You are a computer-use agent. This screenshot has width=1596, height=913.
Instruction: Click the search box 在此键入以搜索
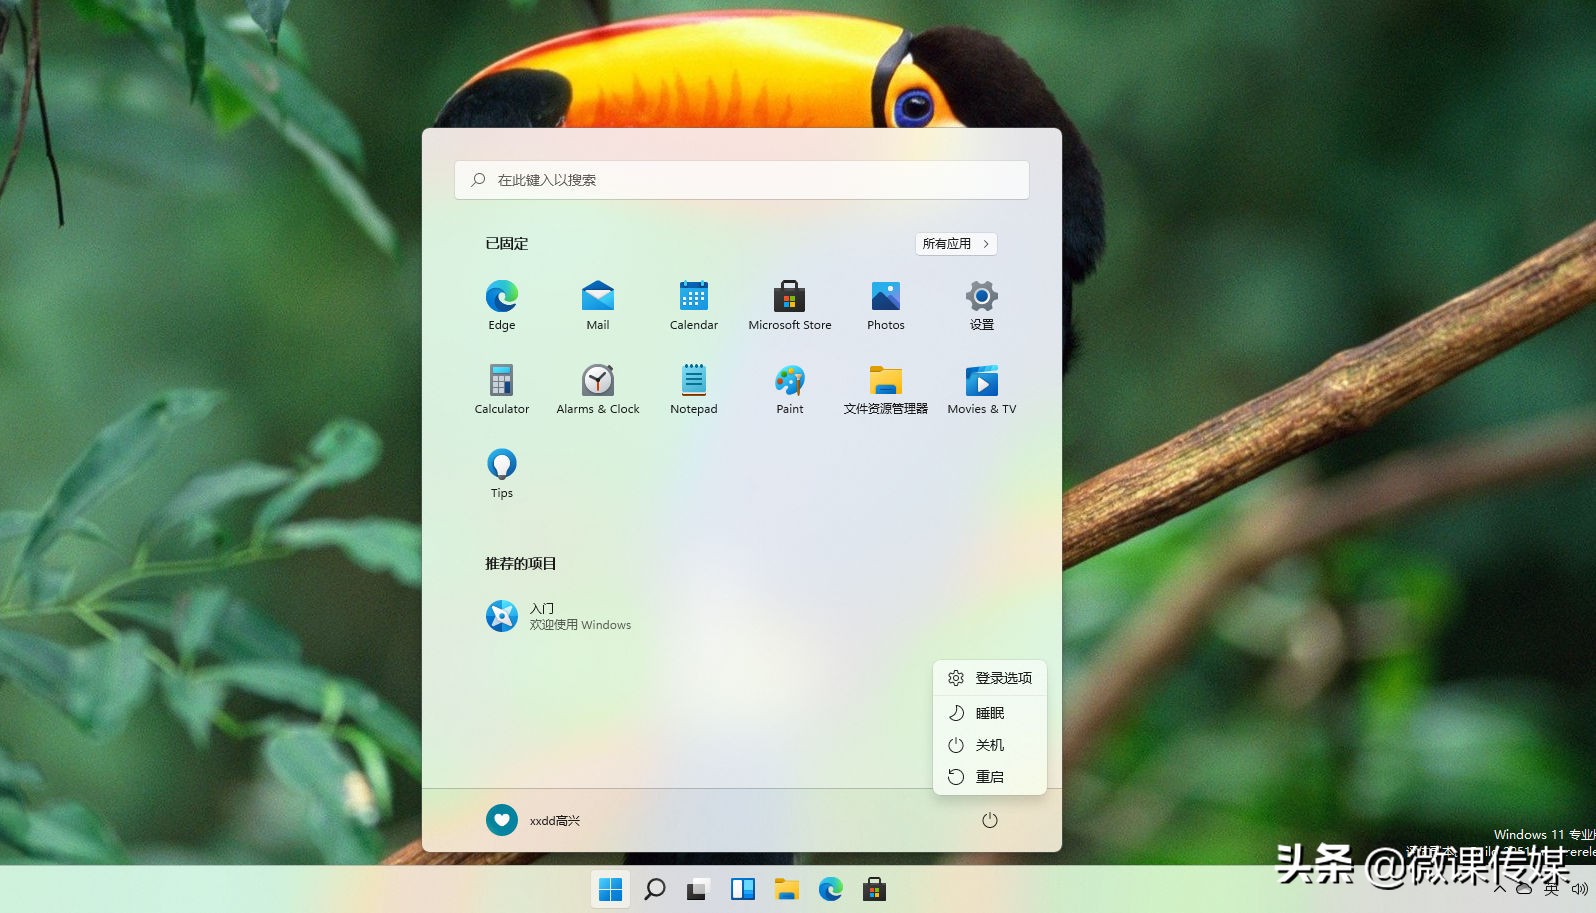point(742,180)
